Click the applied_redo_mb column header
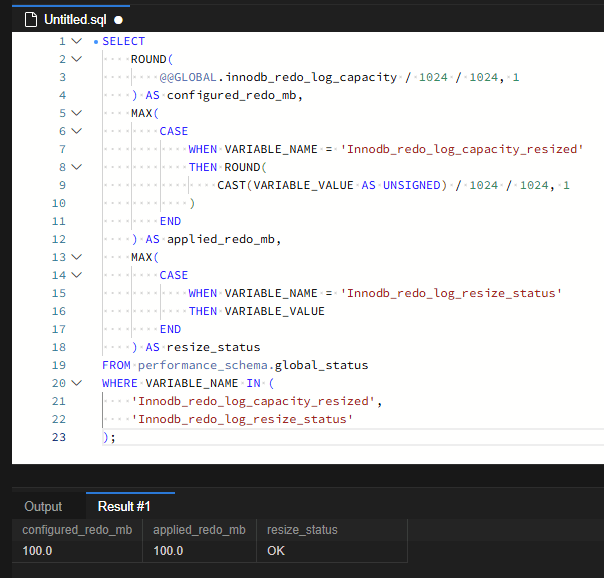The height and width of the screenshot is (578, 604). 199,530
